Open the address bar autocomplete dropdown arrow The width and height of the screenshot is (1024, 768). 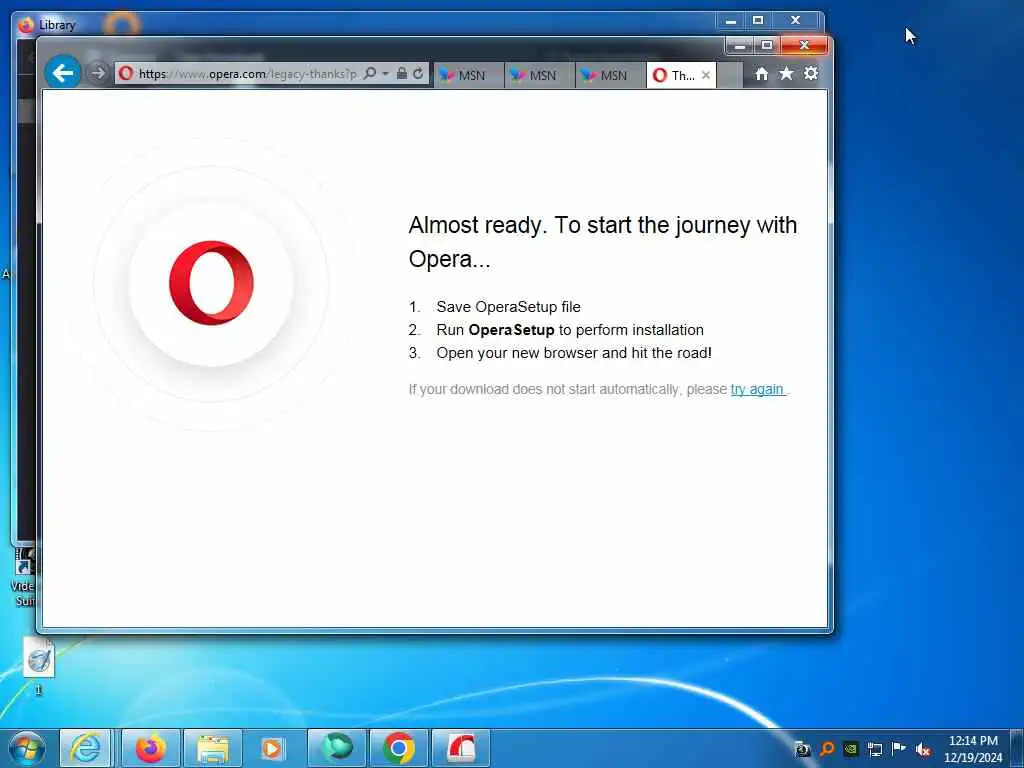[x=385, y=73]
